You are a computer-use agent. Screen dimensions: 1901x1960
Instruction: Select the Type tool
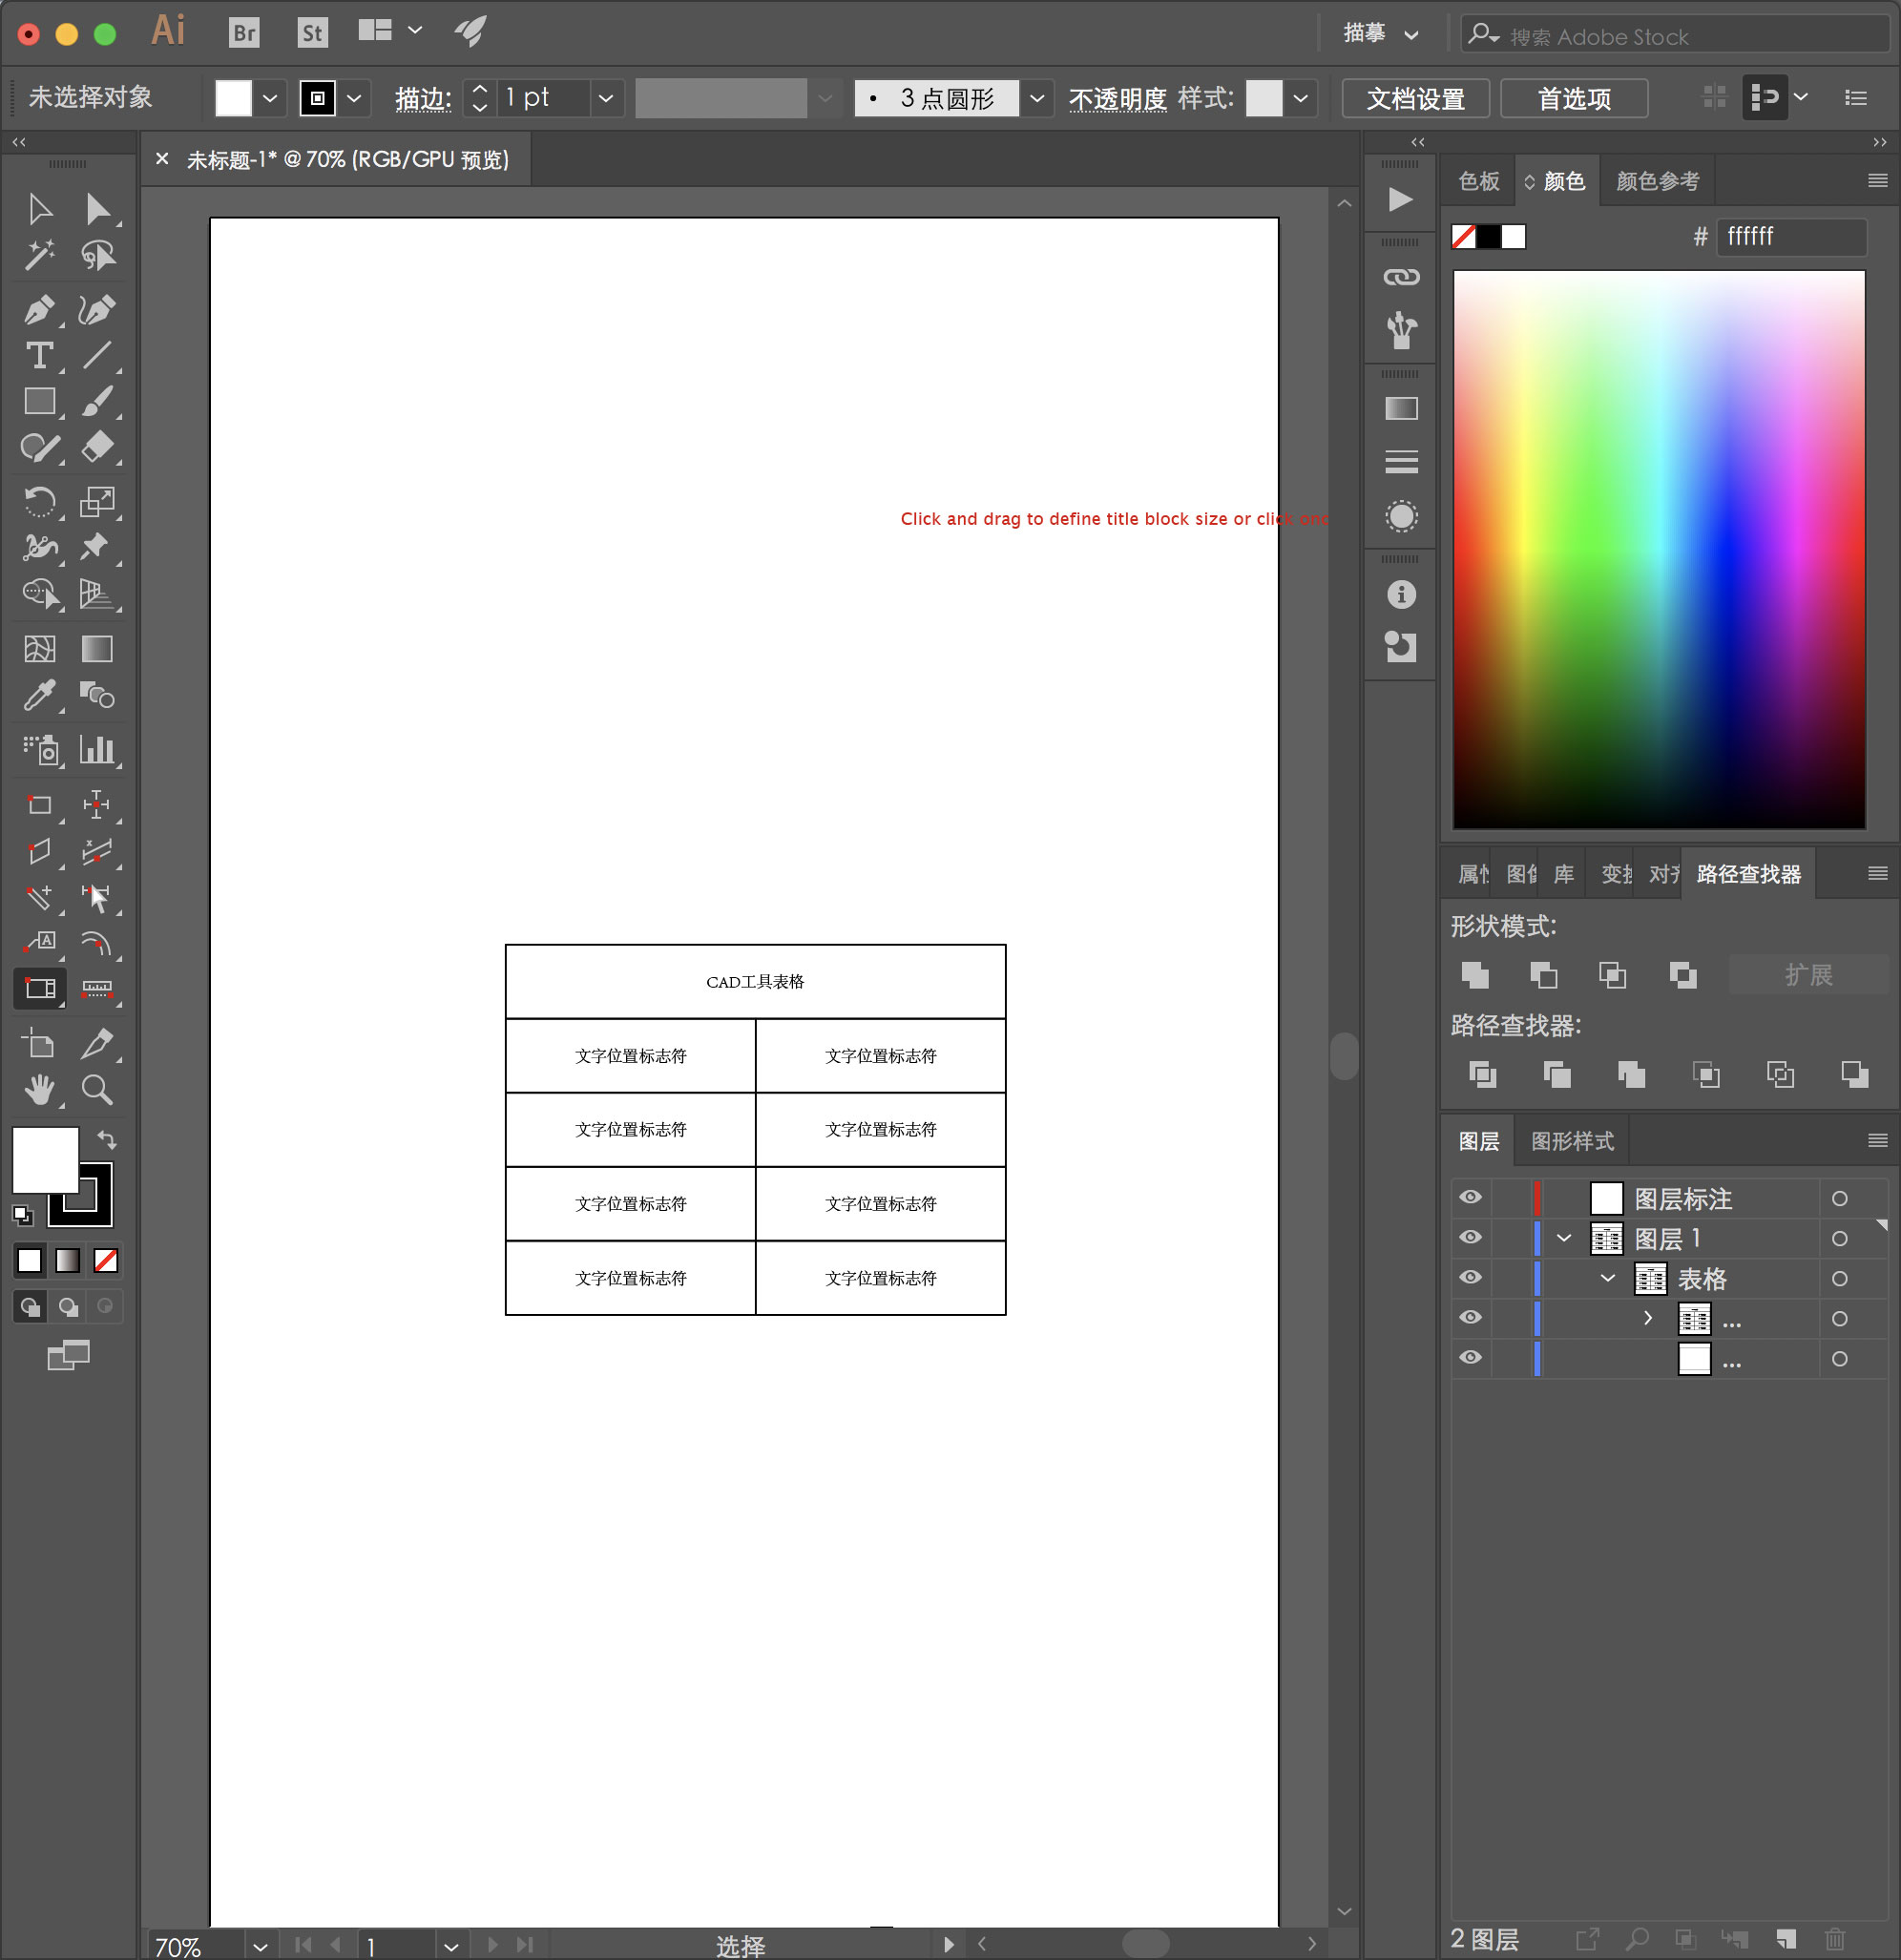click(x=39, y=356)
